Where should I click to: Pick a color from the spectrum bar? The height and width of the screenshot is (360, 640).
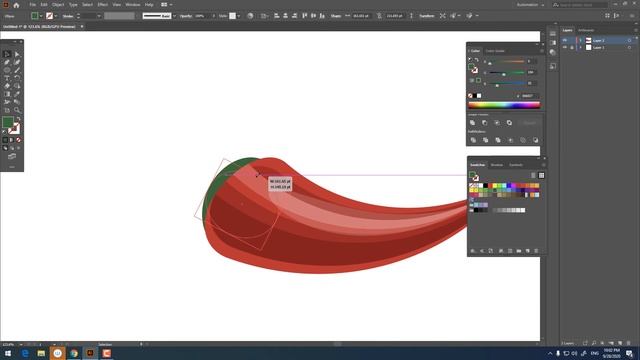point(504,105)
